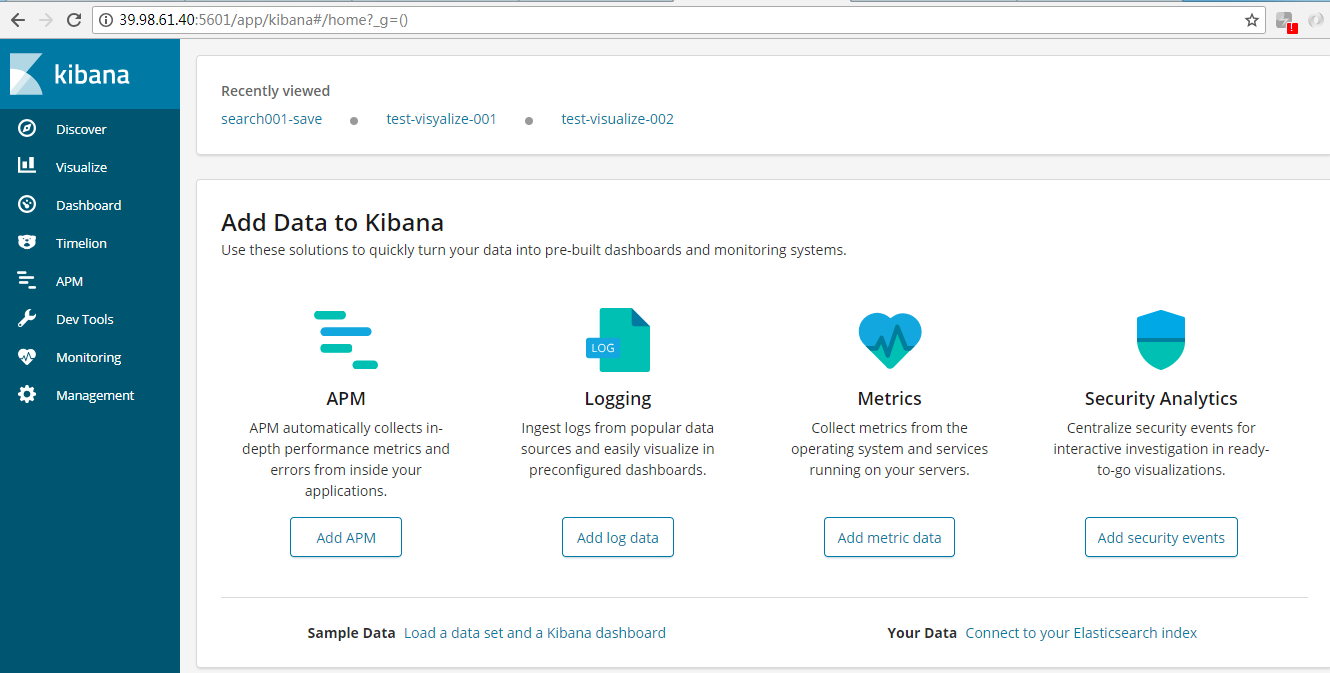Click the kibana wordmark text
Screen dimensions: 1330x673
[91, 74]
